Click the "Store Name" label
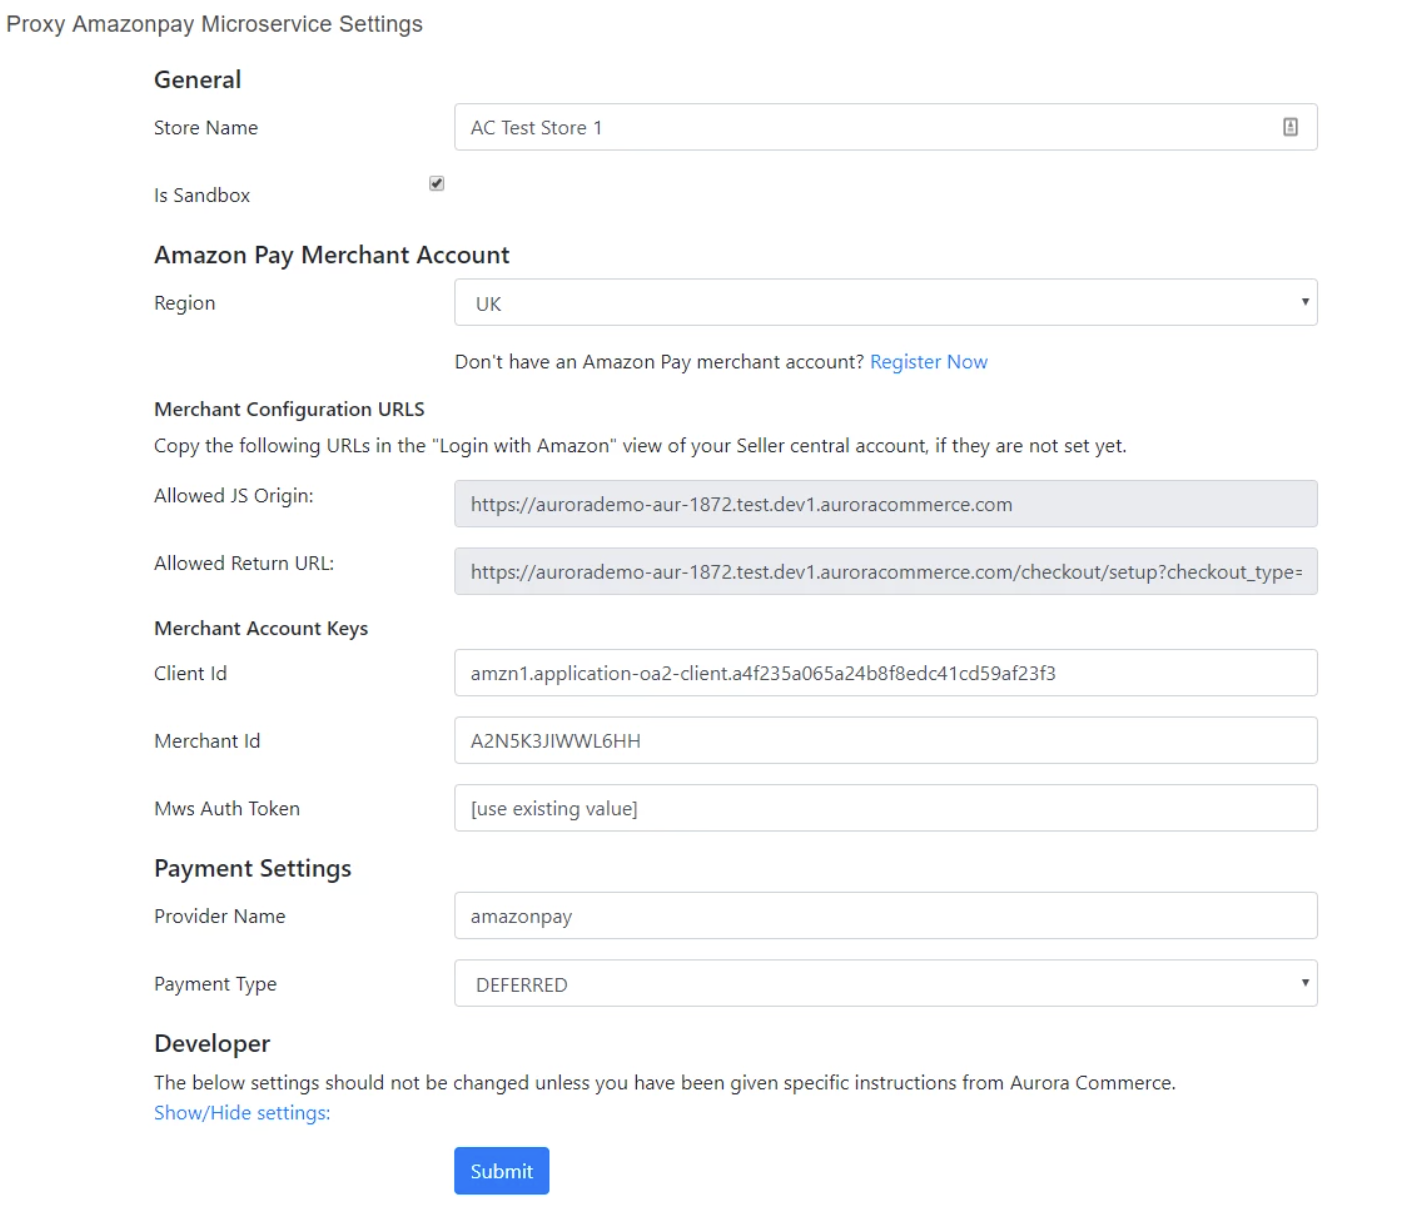The image size is (1408, 1212). [206, 128]
